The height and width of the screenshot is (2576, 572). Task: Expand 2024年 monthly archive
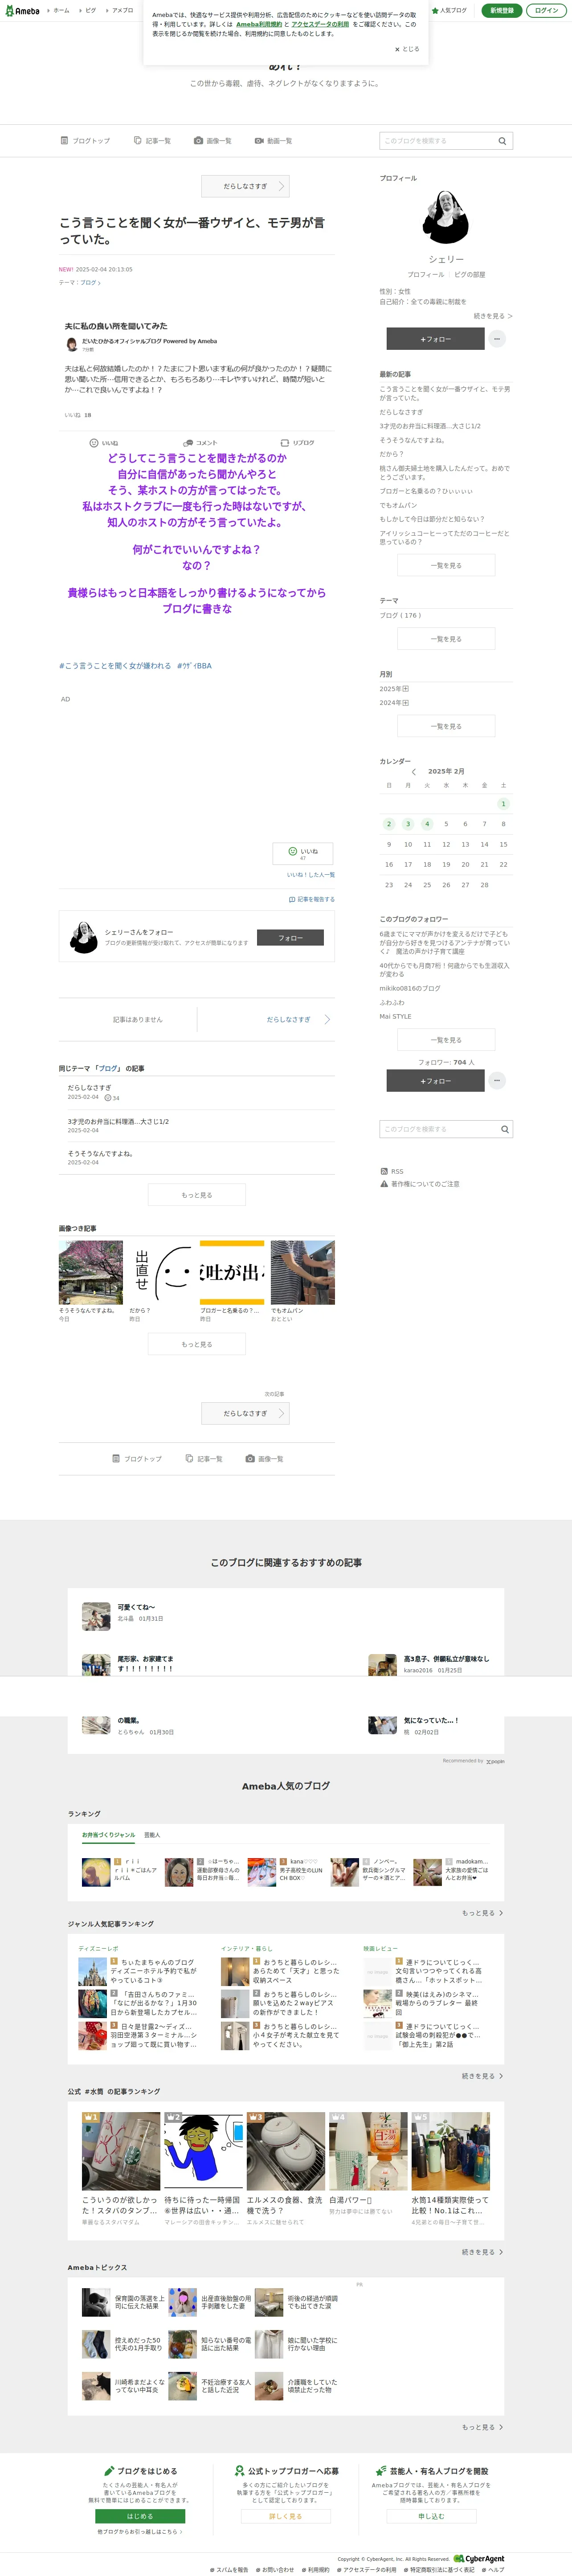394,703
